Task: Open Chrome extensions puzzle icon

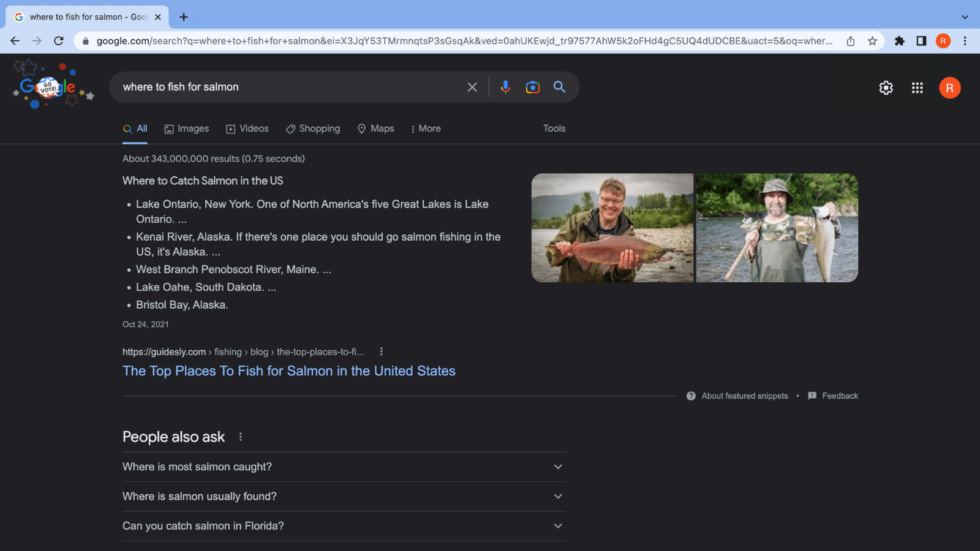Action: tap(899, 41)
